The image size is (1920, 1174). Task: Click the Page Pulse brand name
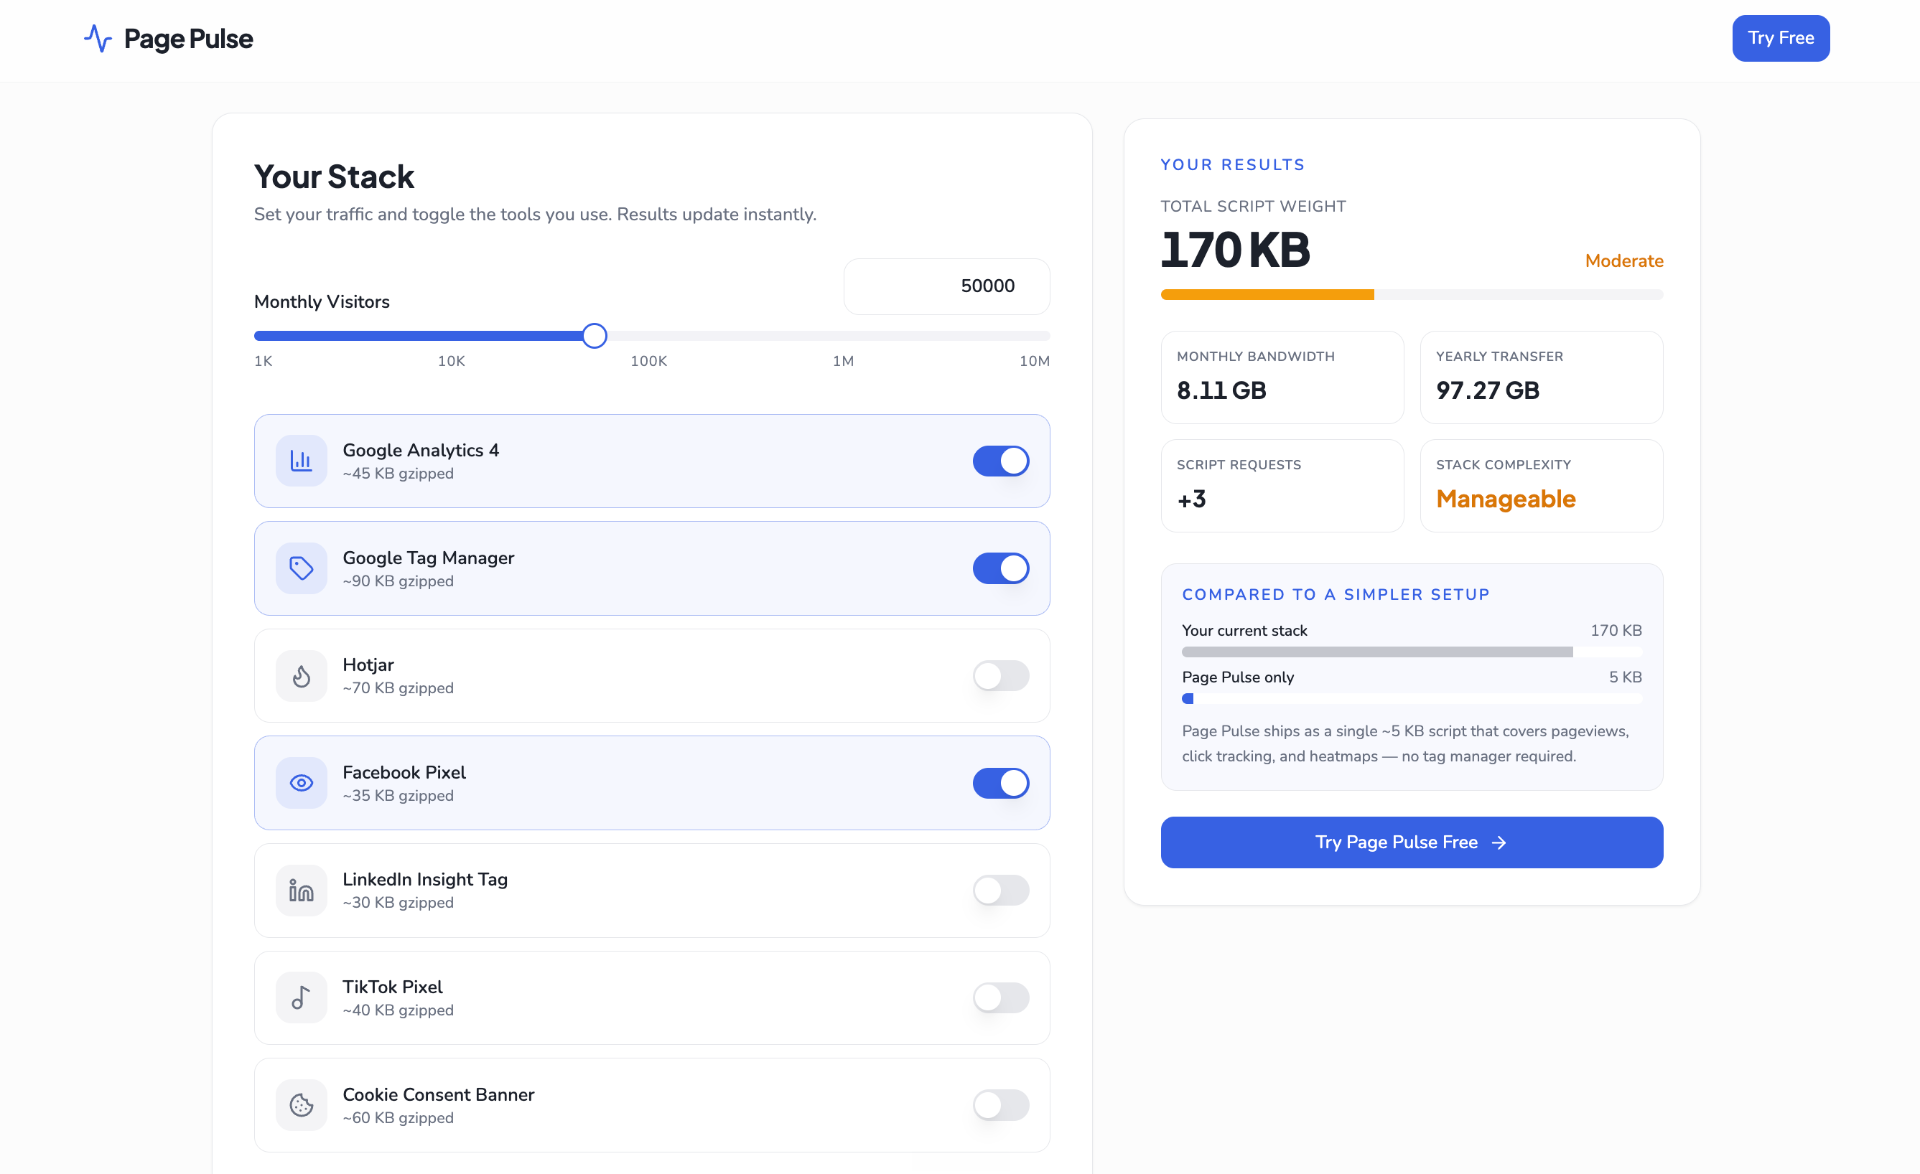click(x=188, y=39)
